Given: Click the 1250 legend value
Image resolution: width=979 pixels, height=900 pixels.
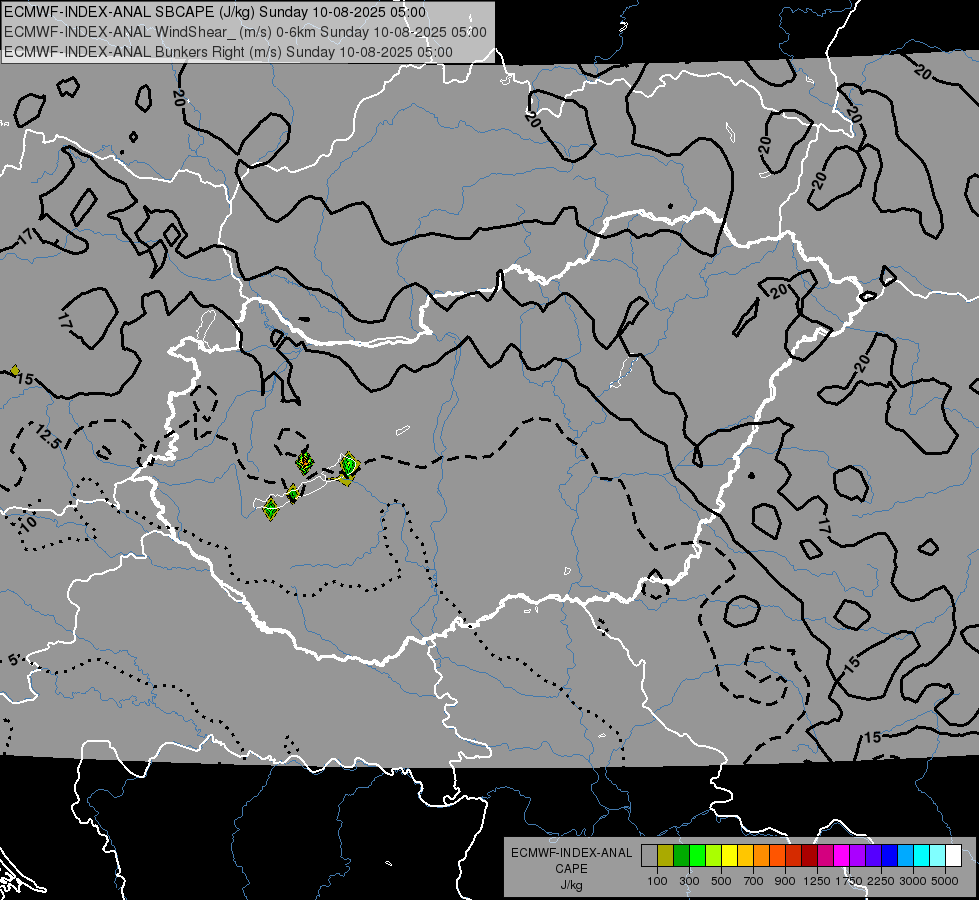Looking at the screenshot, I should [x=817, y=881].
